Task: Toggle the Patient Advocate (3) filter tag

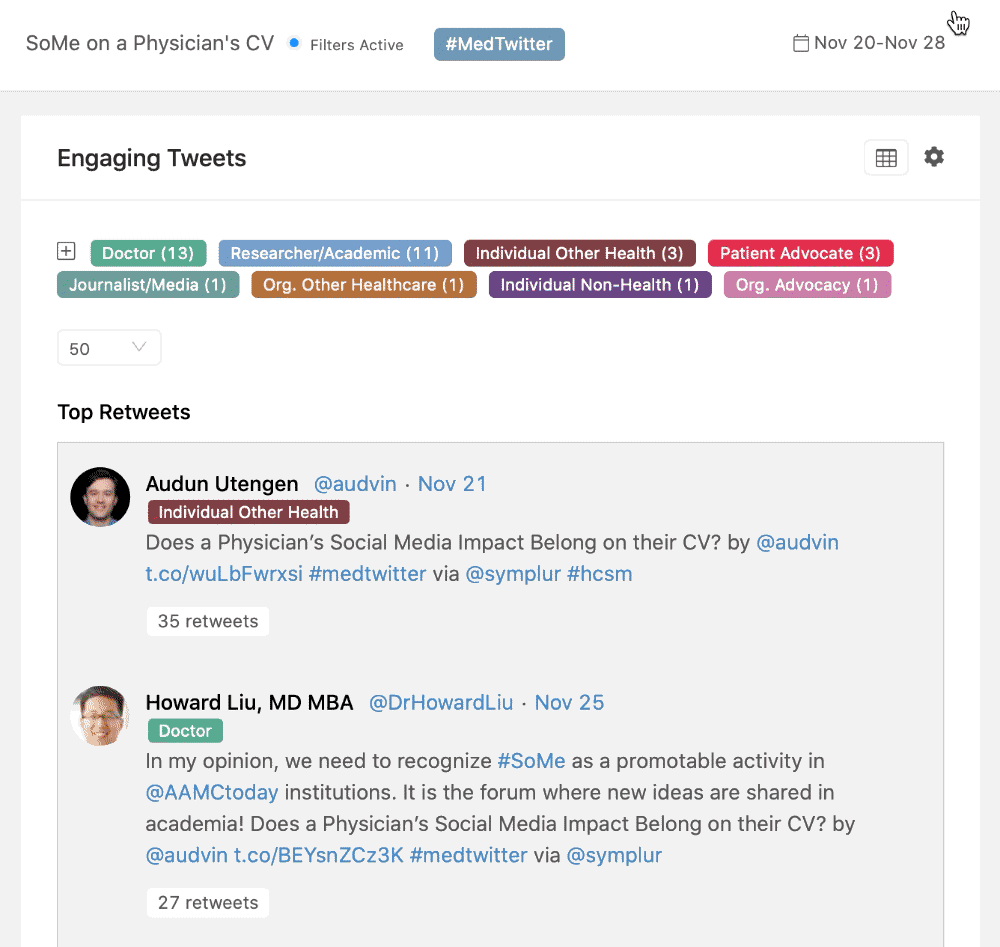Action: [800, 253]
